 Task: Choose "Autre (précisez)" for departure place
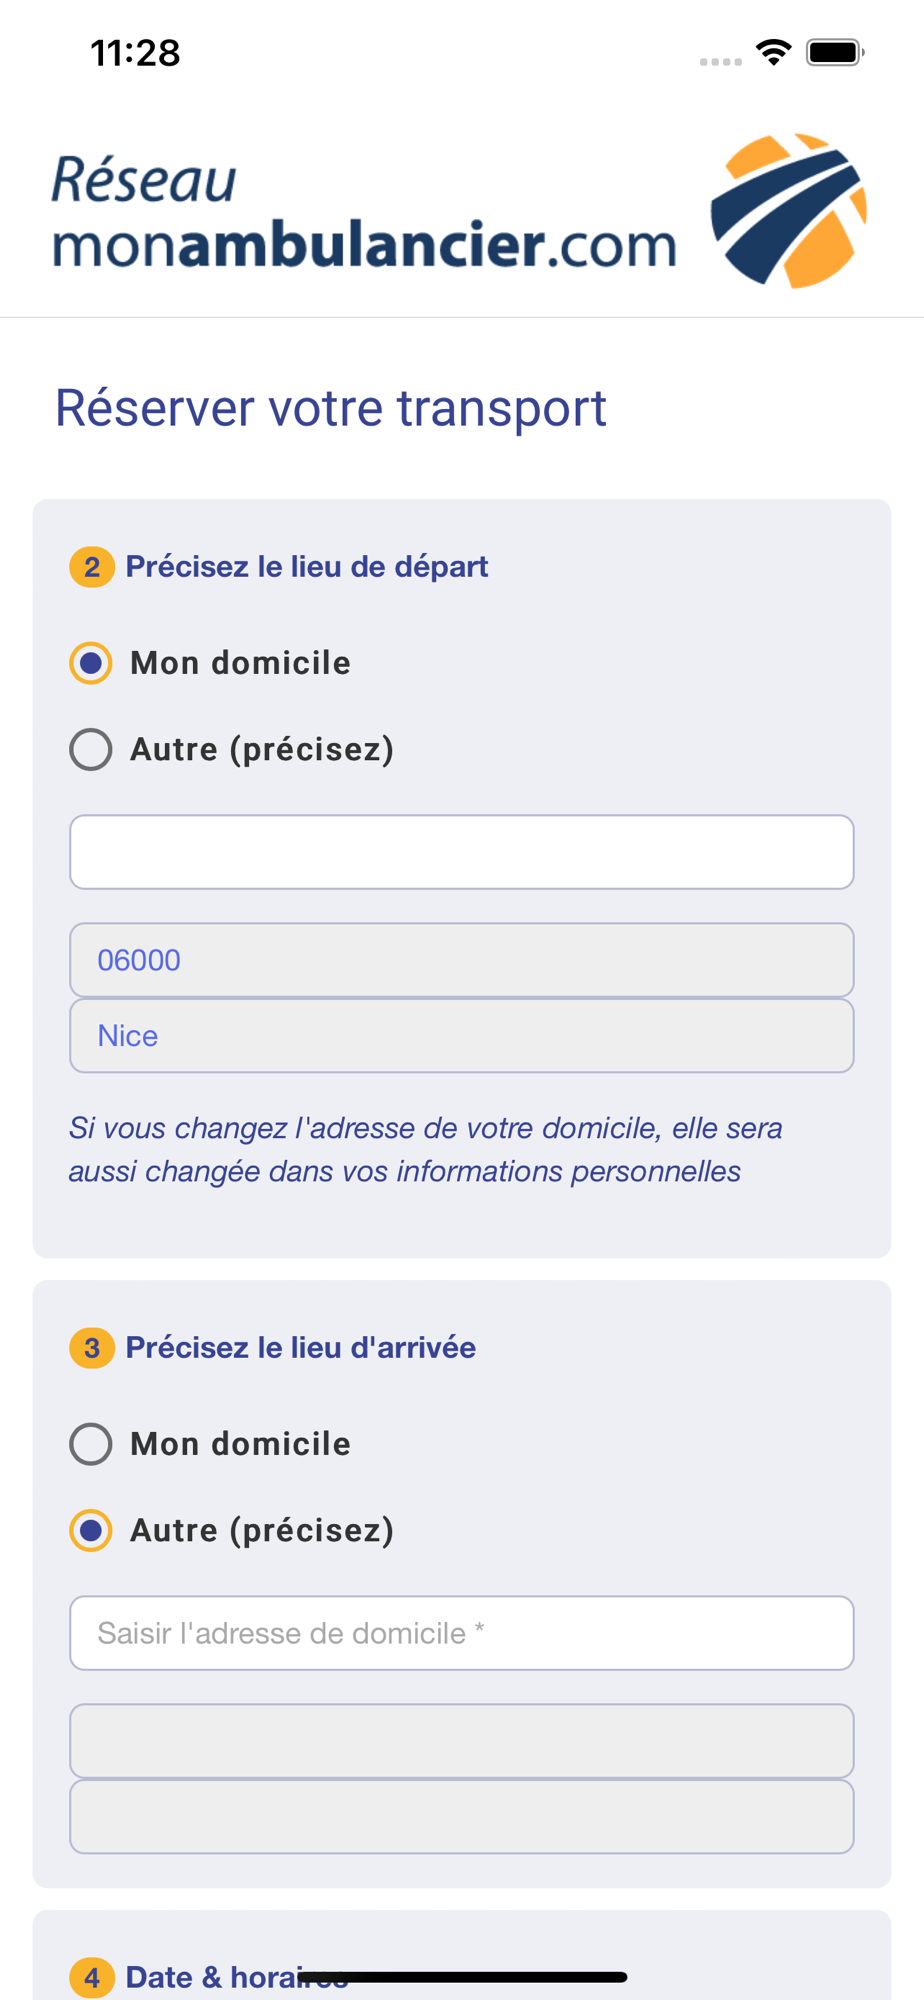tap(91, 750)
